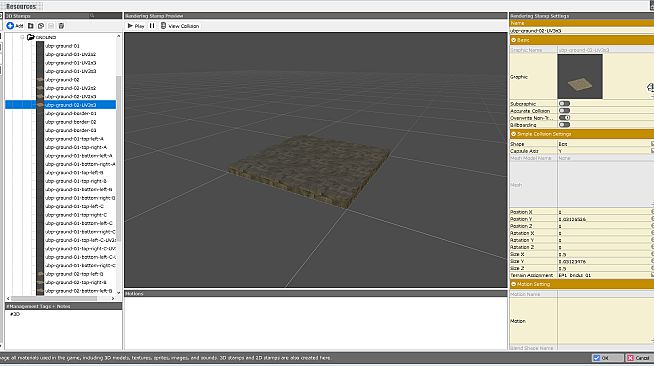Click the stamp tree horizontal scrollbar
Viewport: 654px width, 366px height.
point(54,298)
